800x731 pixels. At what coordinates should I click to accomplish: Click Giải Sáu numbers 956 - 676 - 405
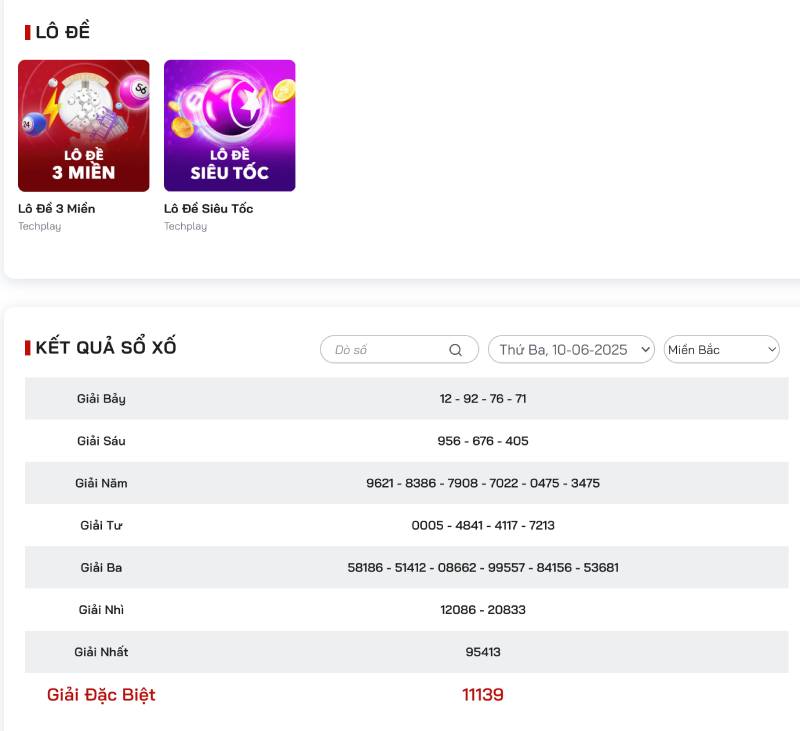point(483,441)
